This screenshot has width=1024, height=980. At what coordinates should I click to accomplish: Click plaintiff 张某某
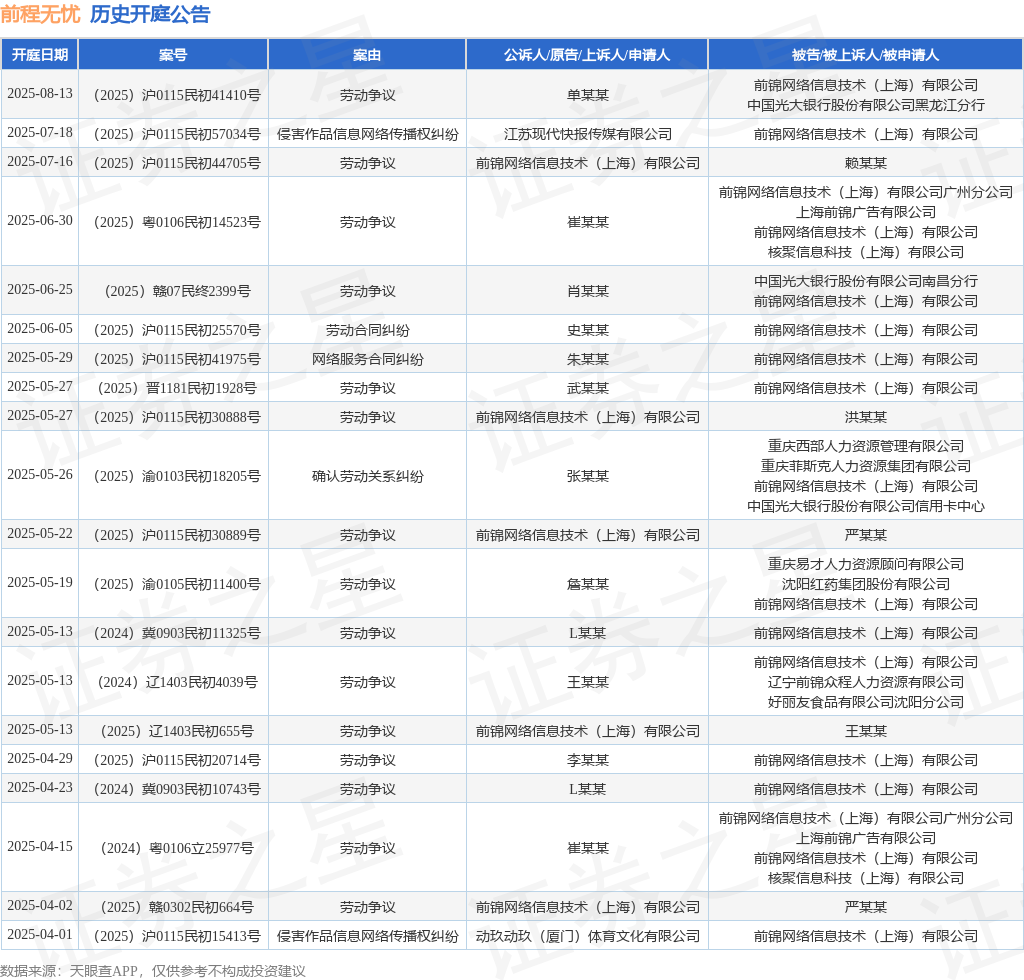click(x=588, y=477)
